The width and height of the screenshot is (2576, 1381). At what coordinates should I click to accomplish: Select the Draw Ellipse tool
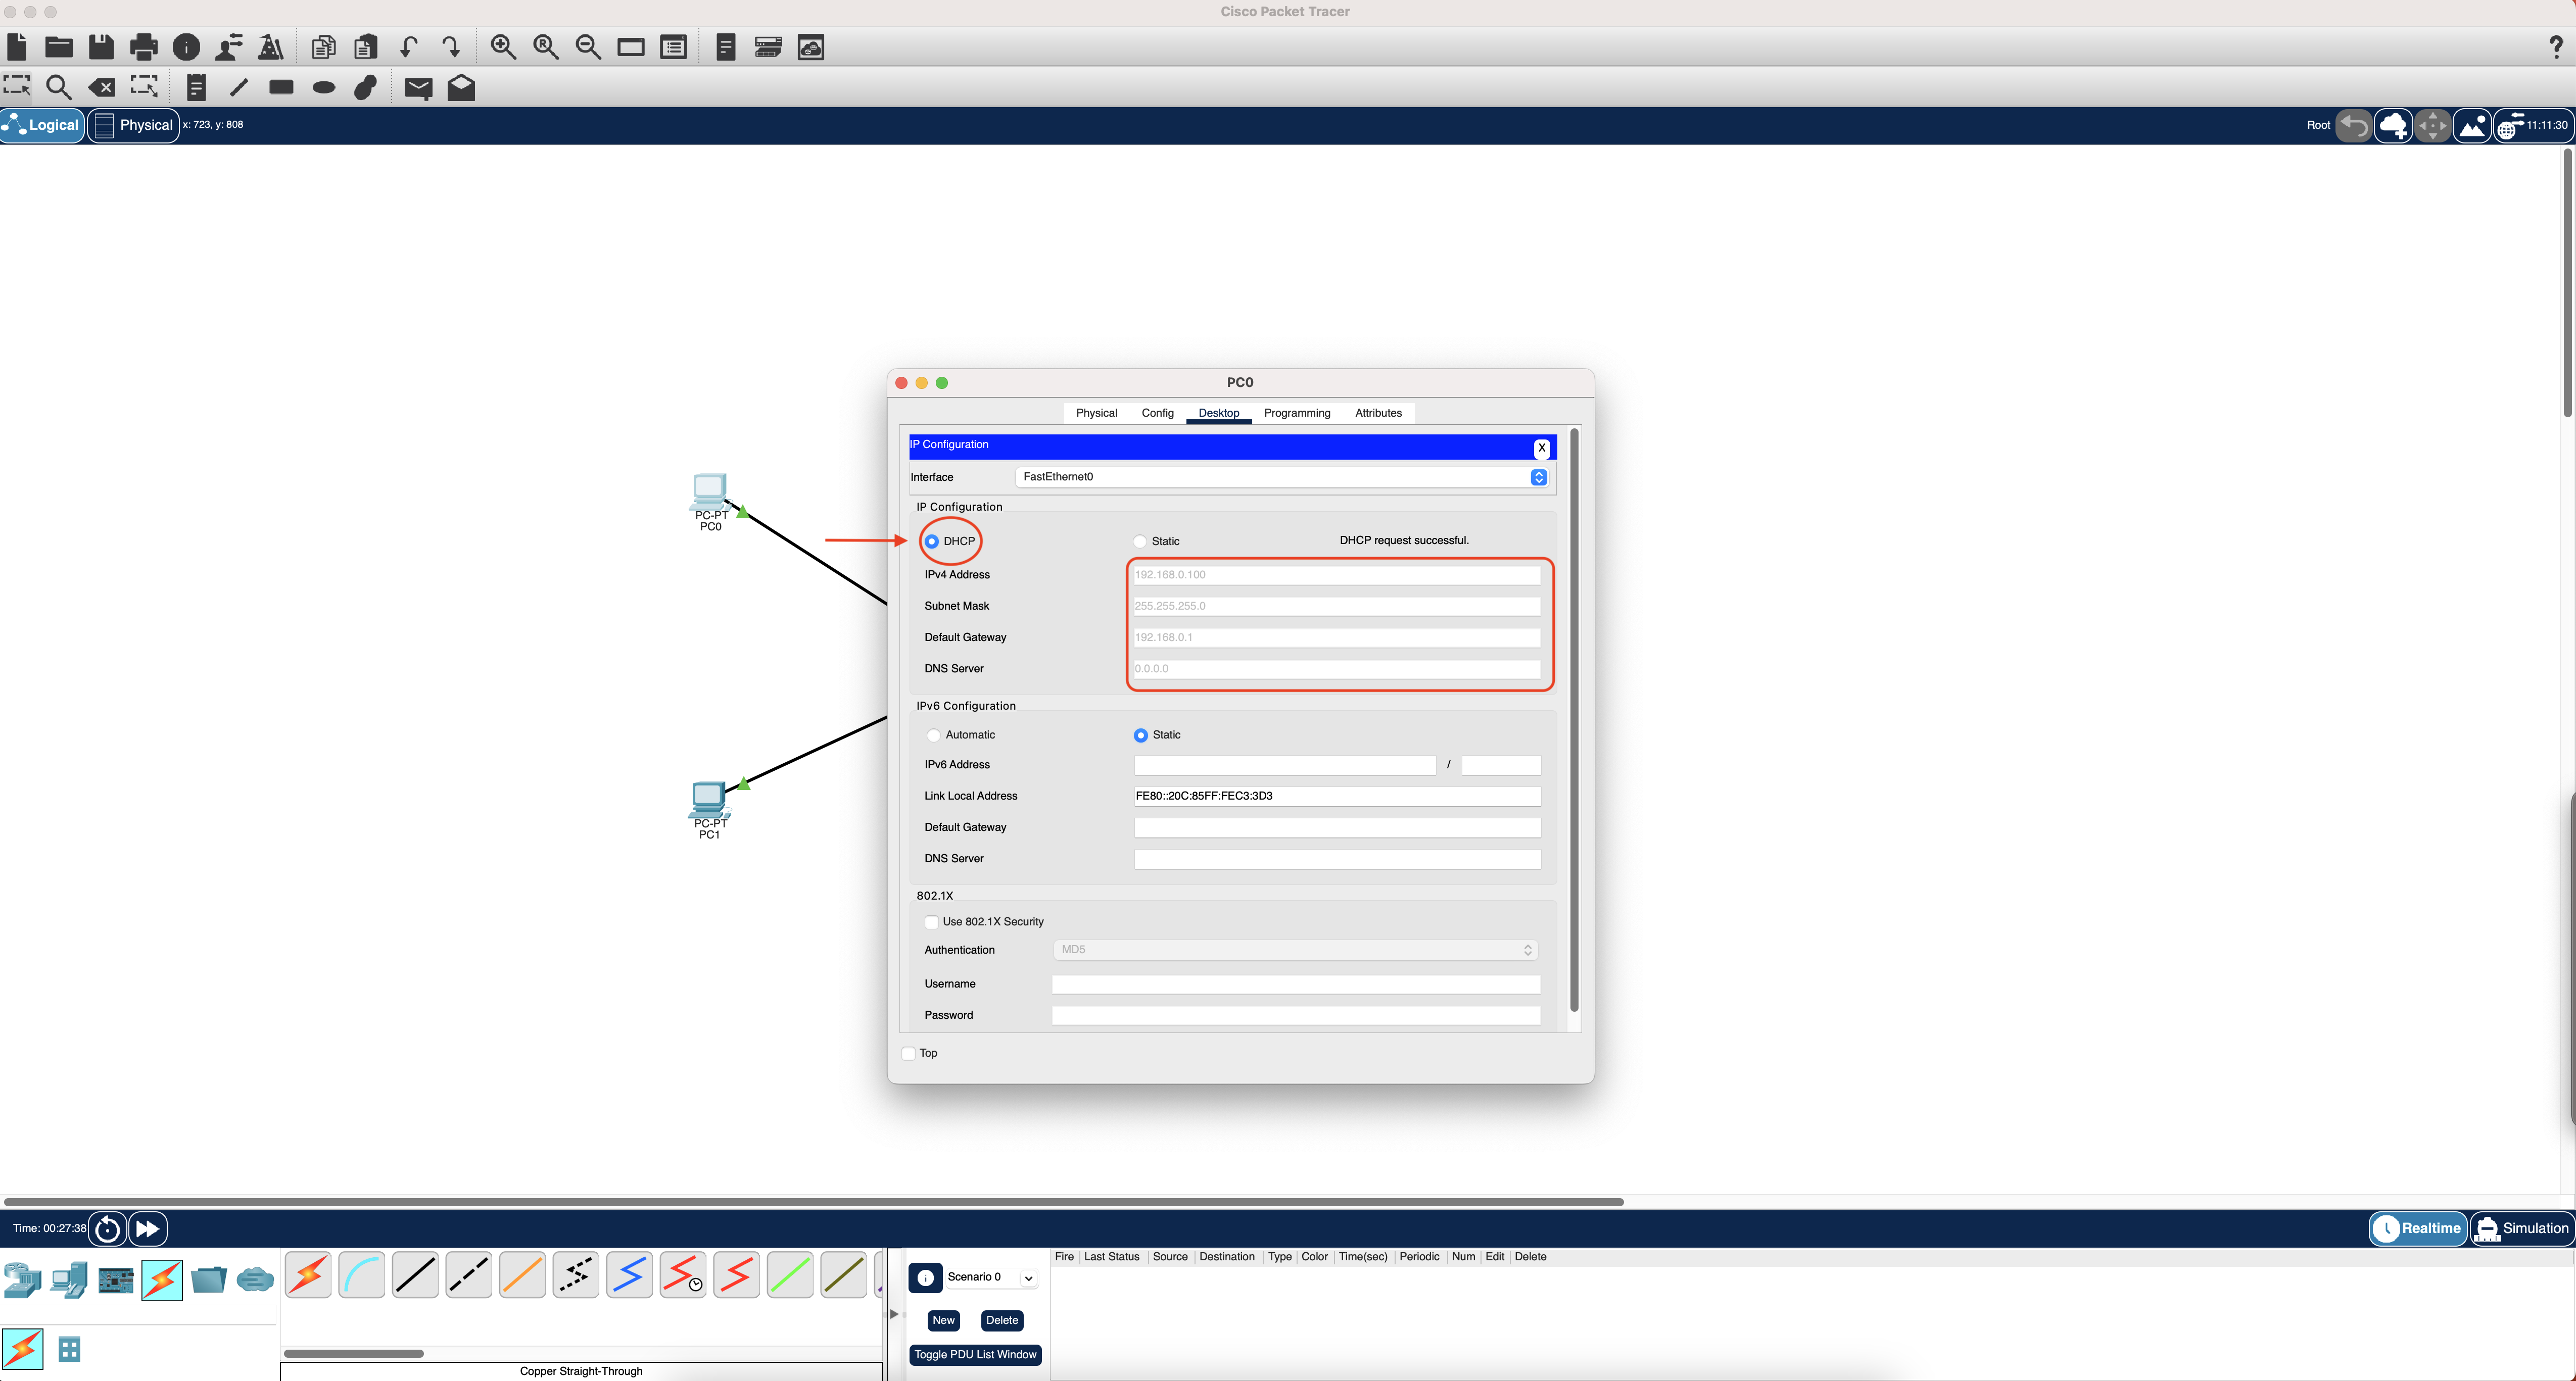[324, 88]
